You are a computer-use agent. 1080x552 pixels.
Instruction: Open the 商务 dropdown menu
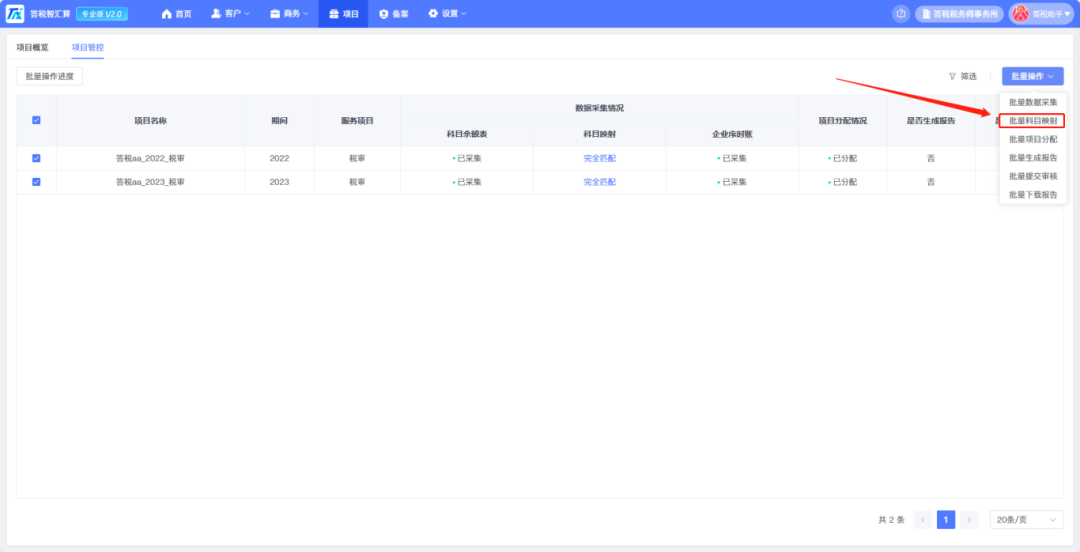(x=289, y=14)
